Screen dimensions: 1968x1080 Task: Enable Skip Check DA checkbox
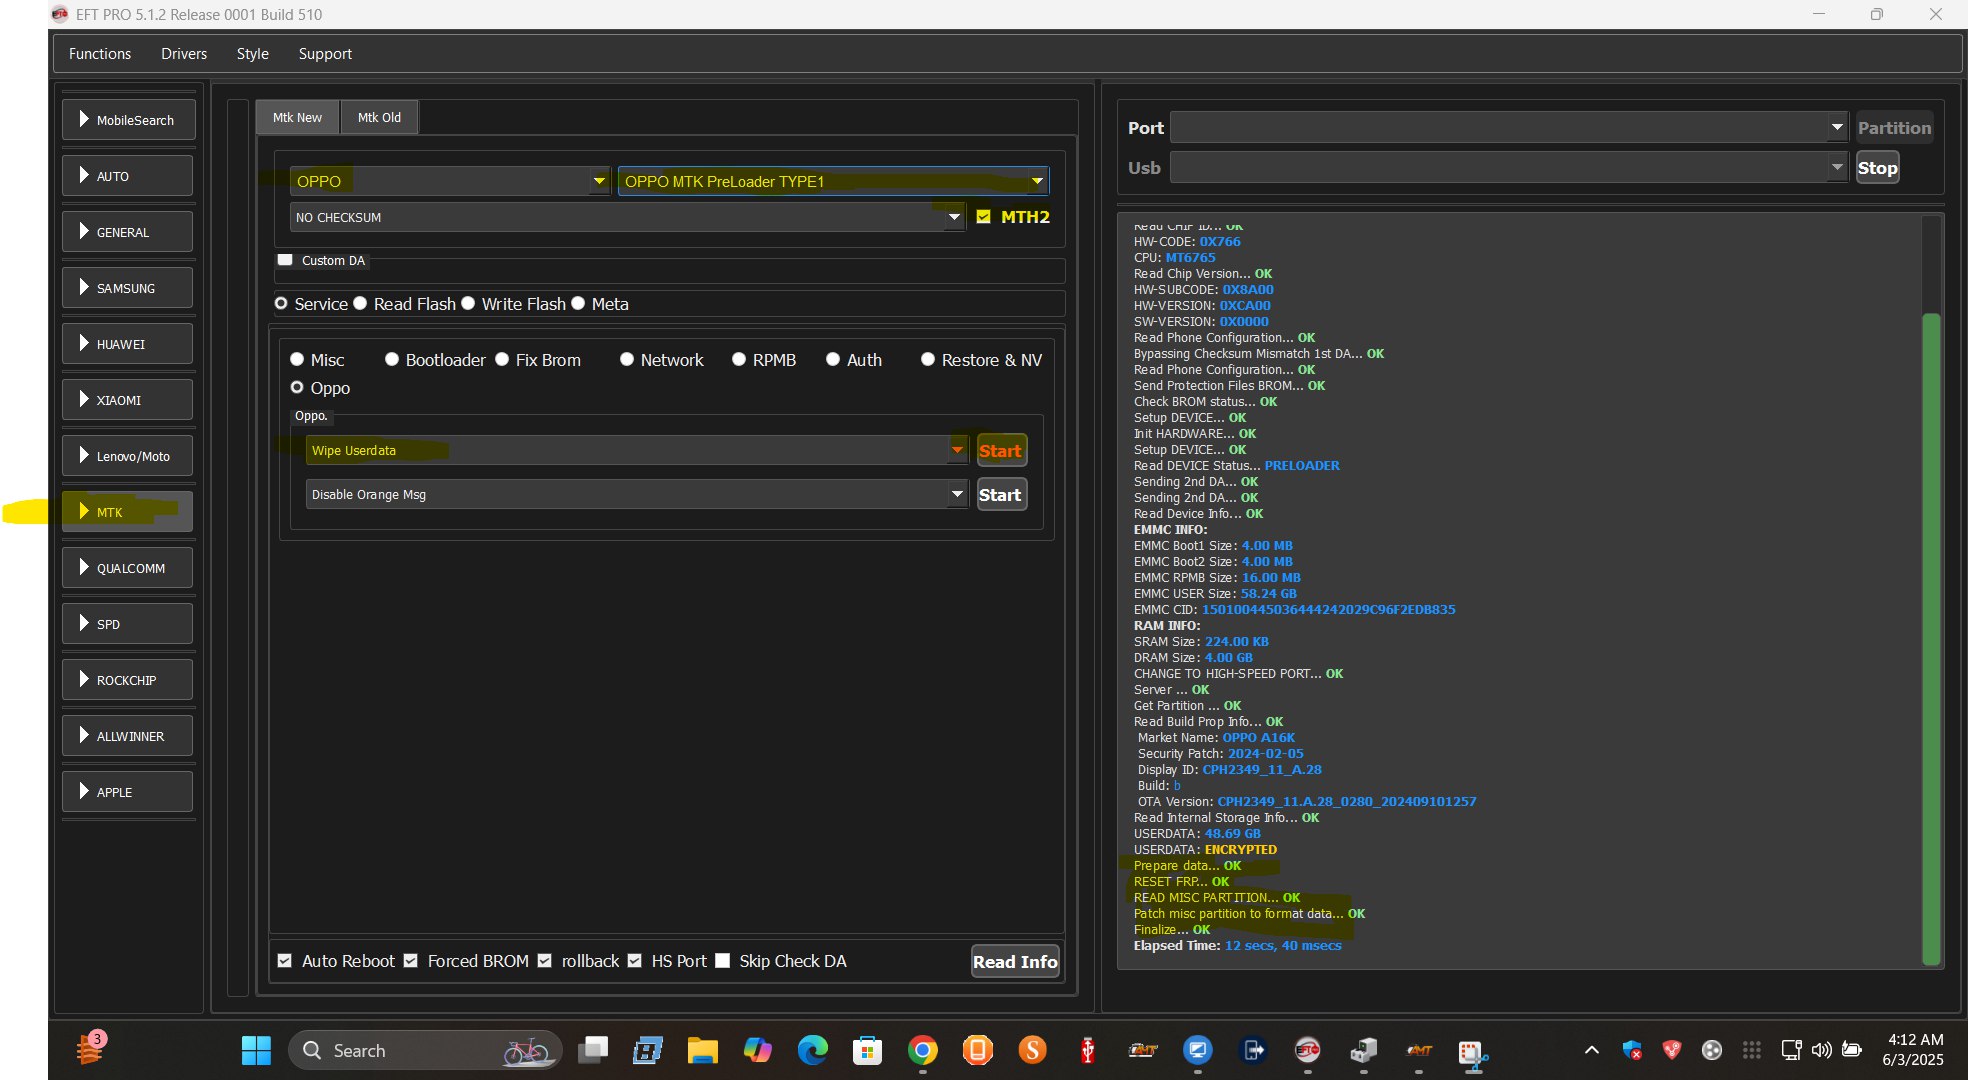tap(723, 961)
